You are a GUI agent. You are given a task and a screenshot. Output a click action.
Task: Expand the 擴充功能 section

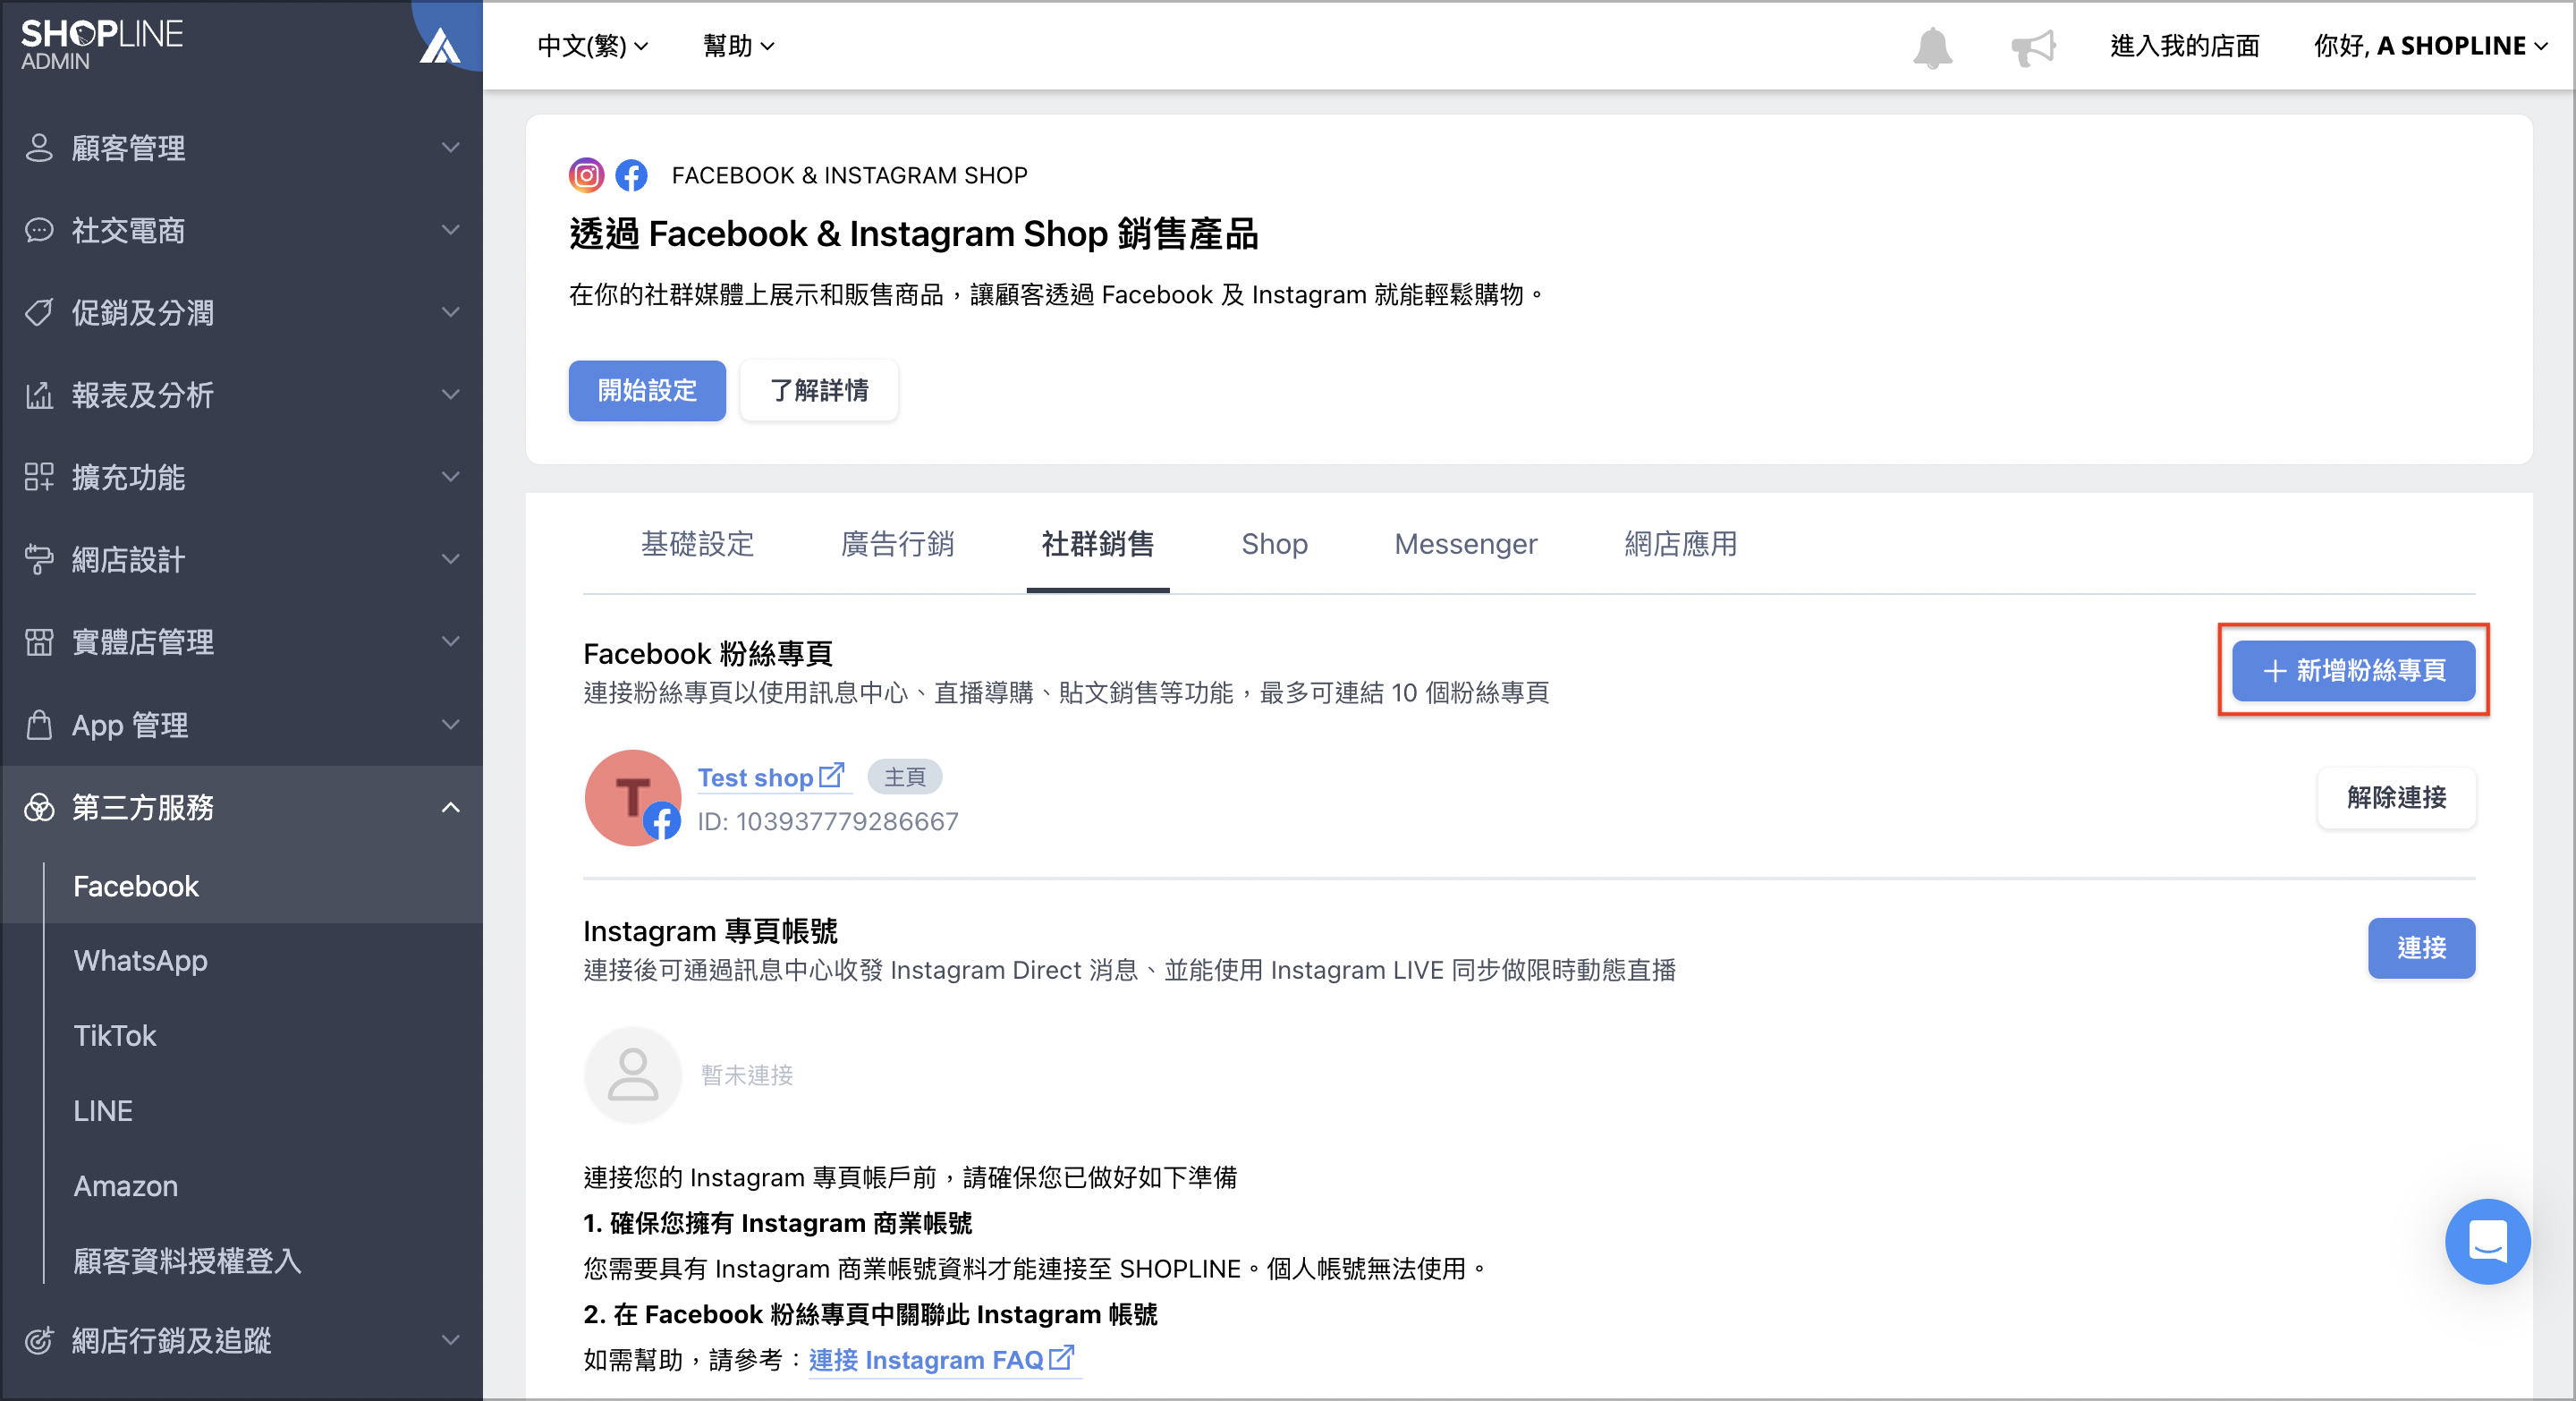(x=242, y=477)
